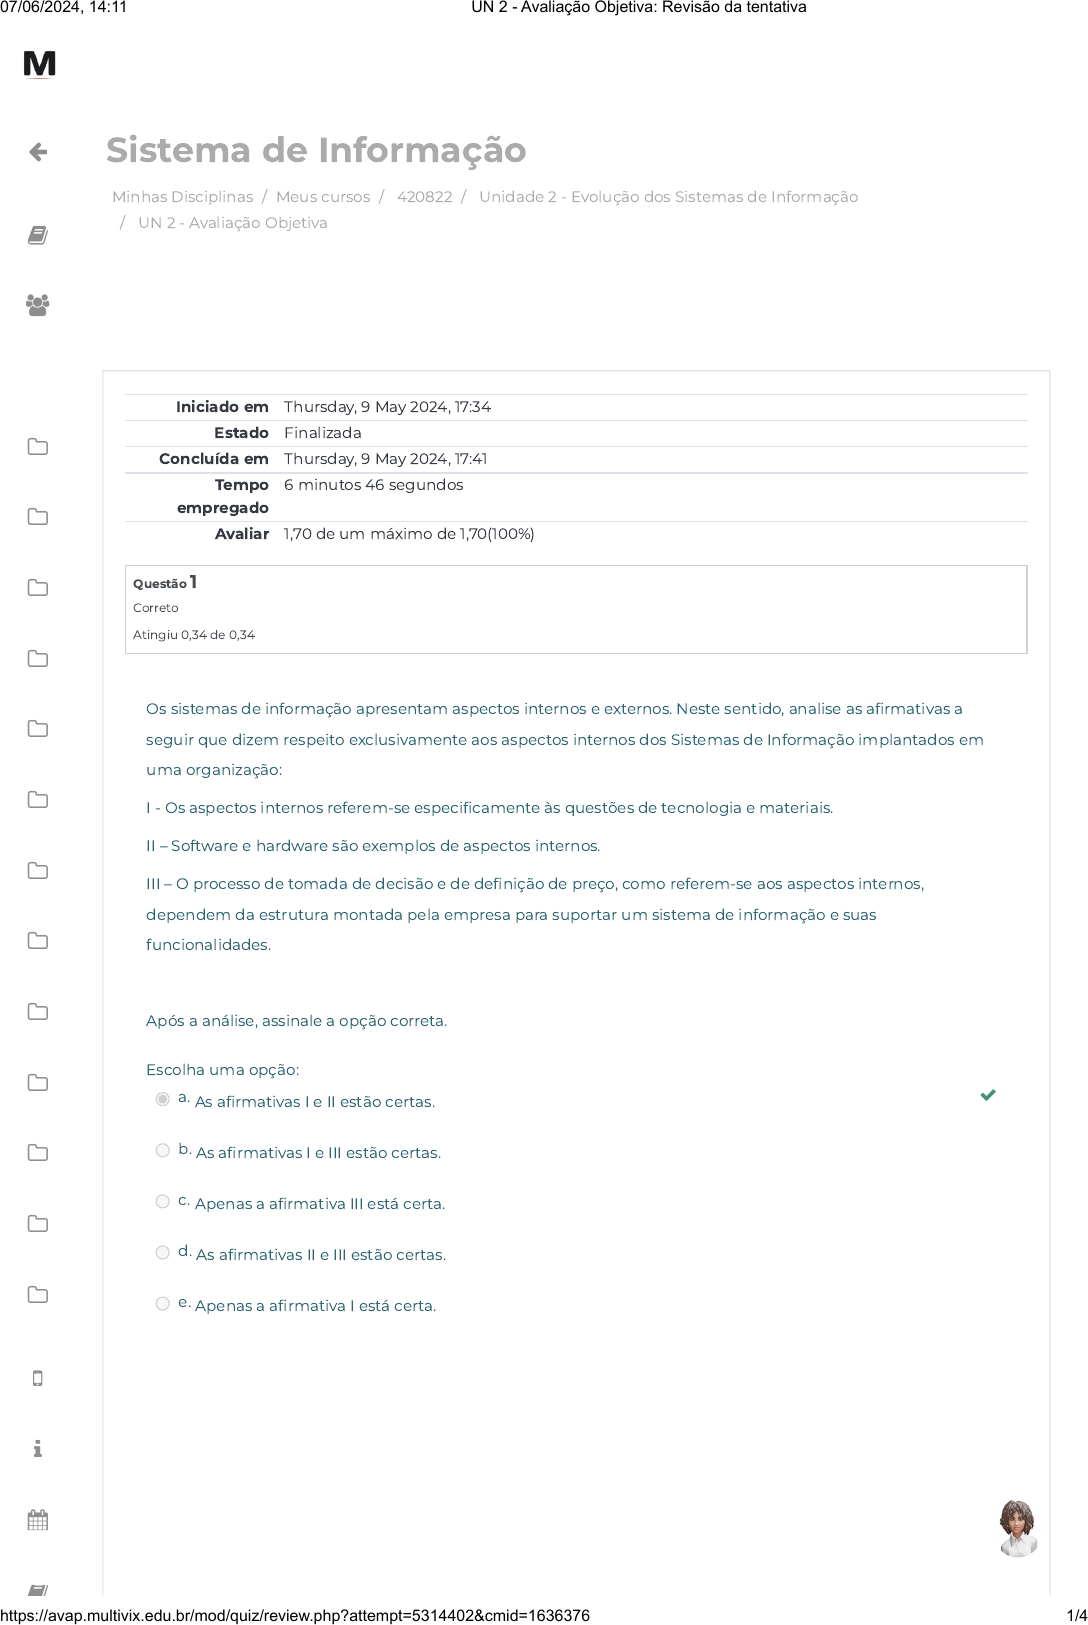Go to Minhas Disciplinas breadcrumb
Viewport: 1088px width, 1625px height.
click(x=182, y=197)
